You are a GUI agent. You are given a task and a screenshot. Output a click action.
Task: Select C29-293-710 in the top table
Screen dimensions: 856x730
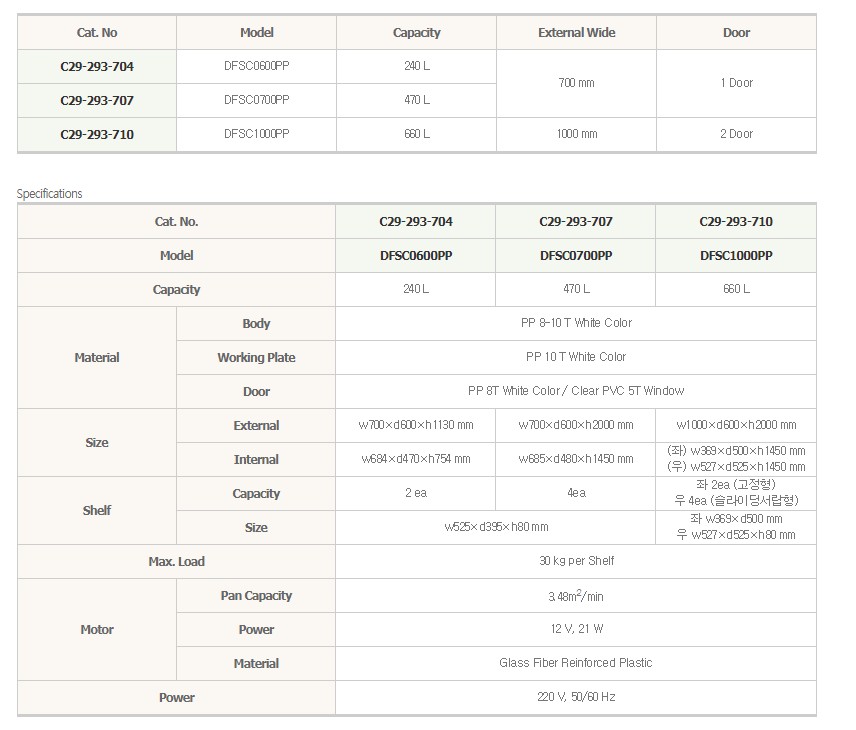pyautogui.click(x=97, y=134)
